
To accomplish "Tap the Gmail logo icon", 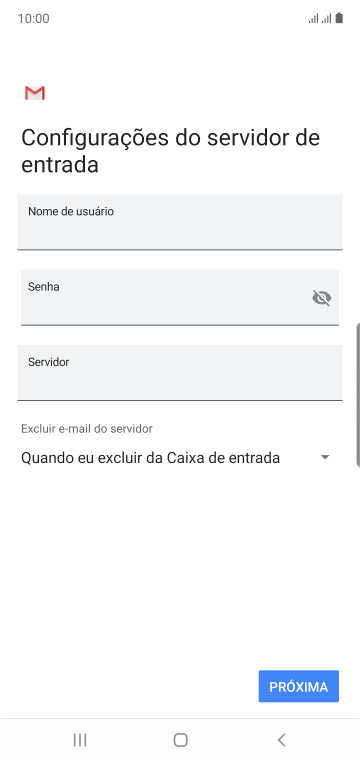I will [x=35, y=93].
